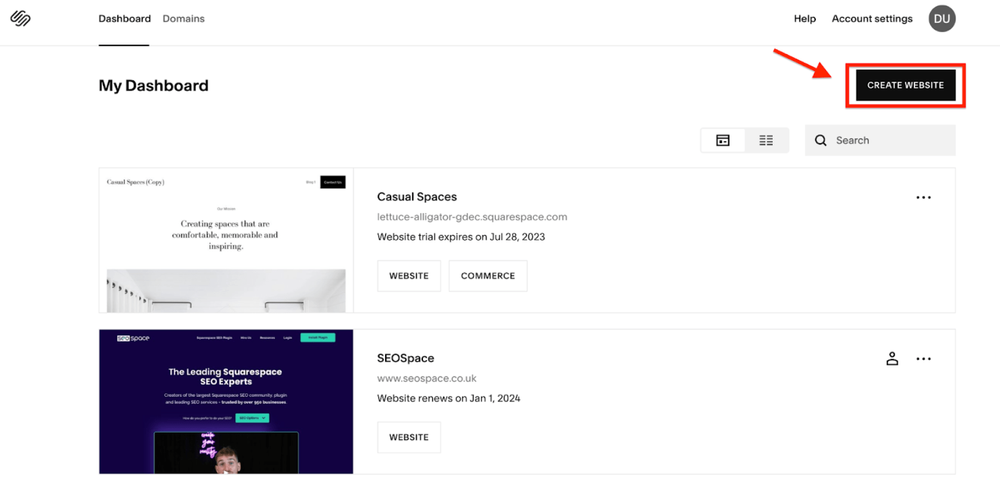Go to the Domains tab

tap(184, 18)
